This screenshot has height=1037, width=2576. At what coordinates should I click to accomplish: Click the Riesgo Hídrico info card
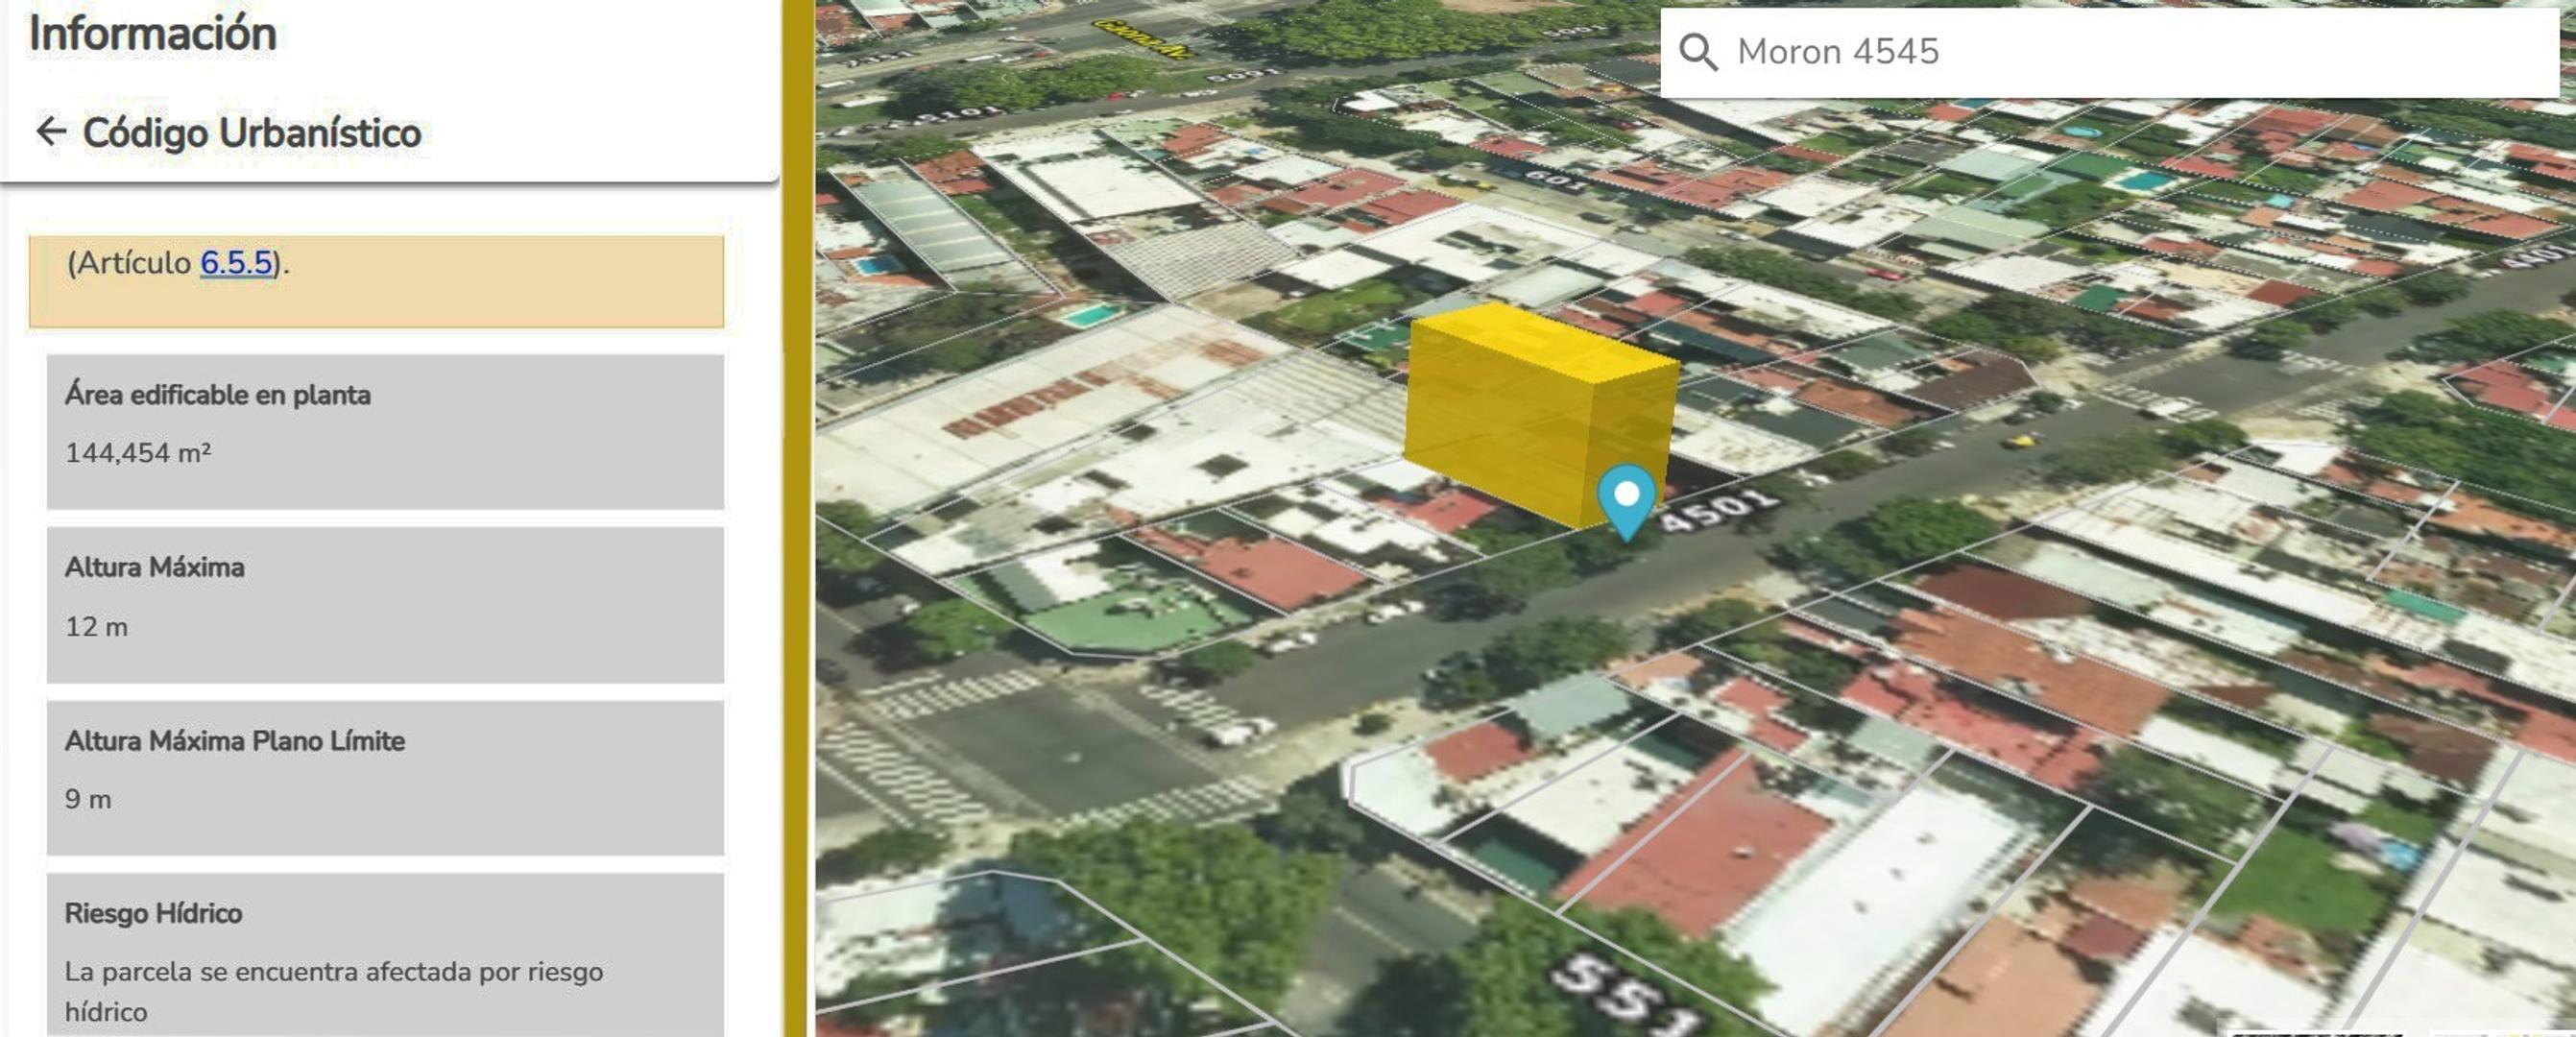pos(385,955)
